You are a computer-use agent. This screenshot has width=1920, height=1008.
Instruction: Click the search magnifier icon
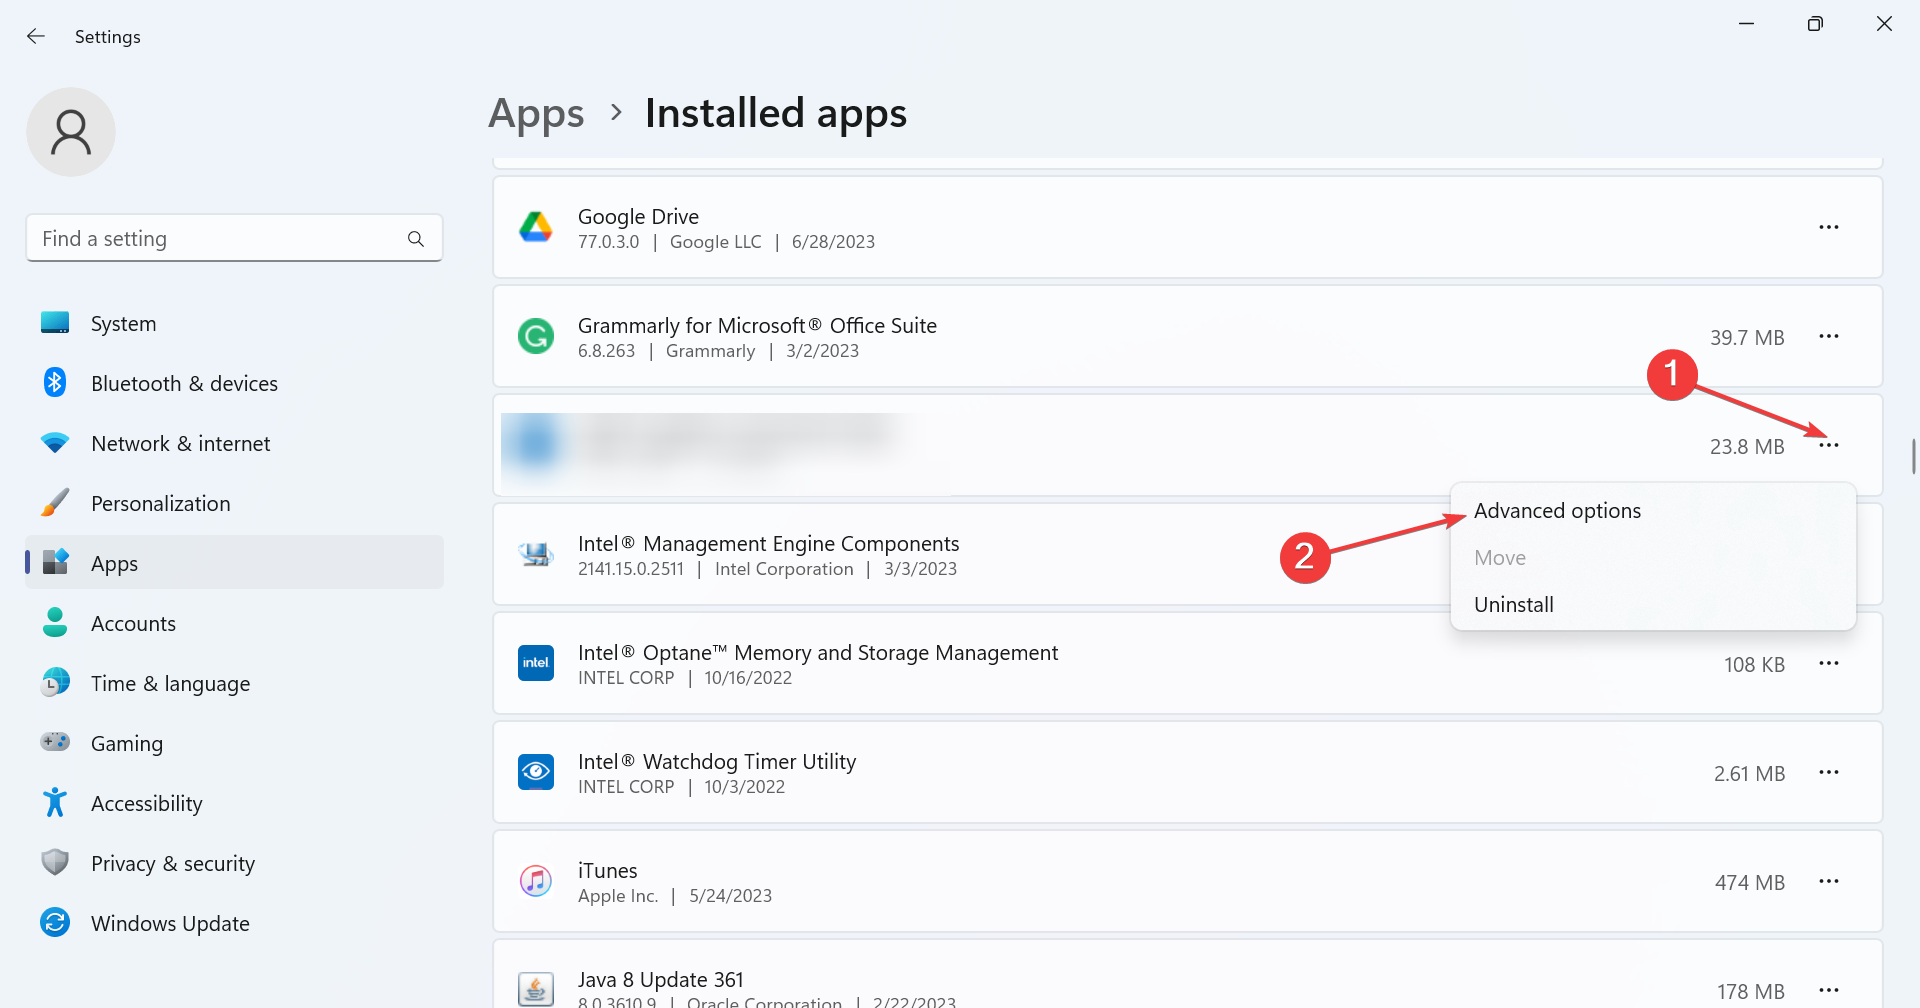[416, 239]
